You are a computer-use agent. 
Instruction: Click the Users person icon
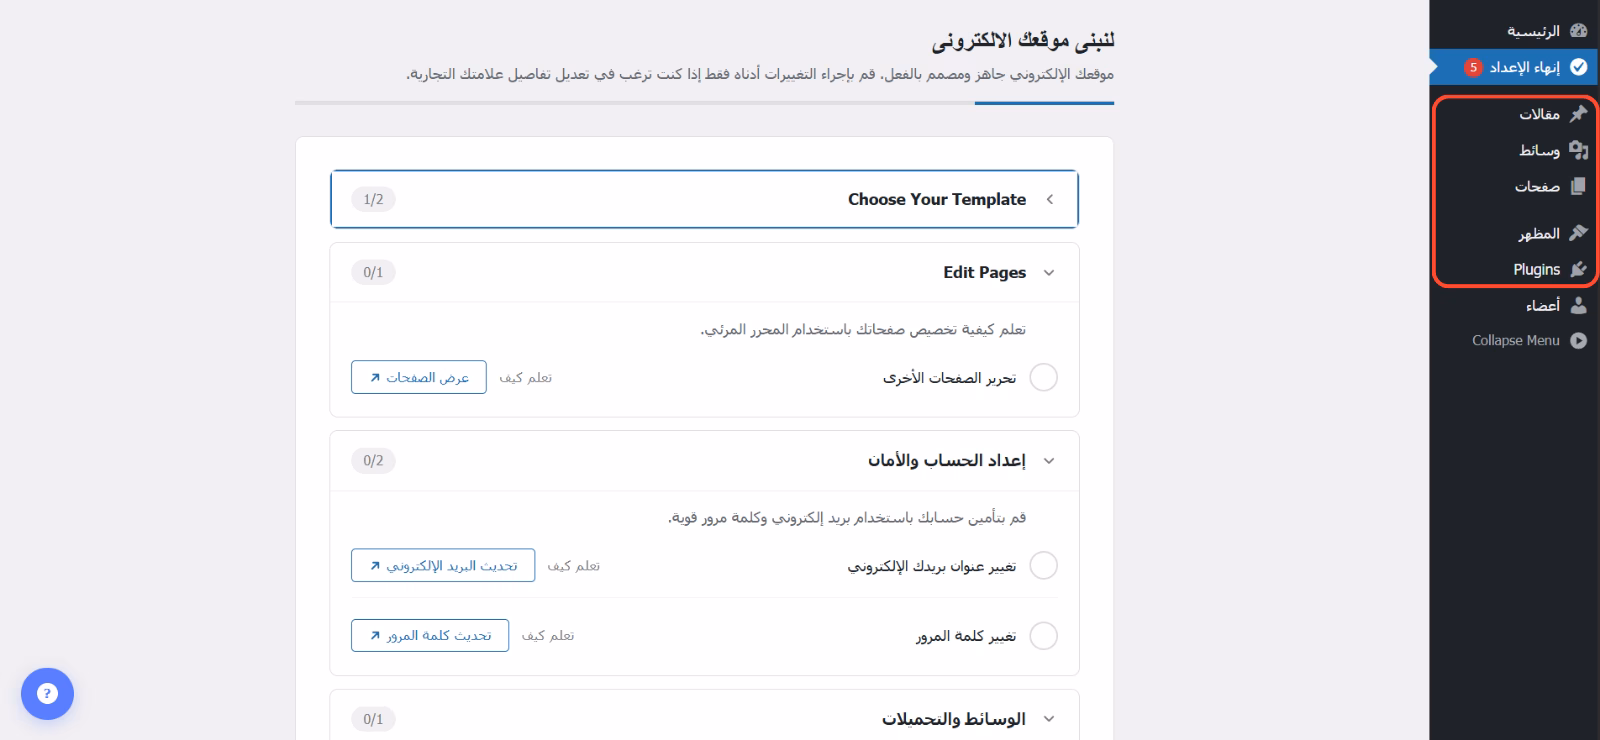pyautogui.click(x=1578, y=305)
